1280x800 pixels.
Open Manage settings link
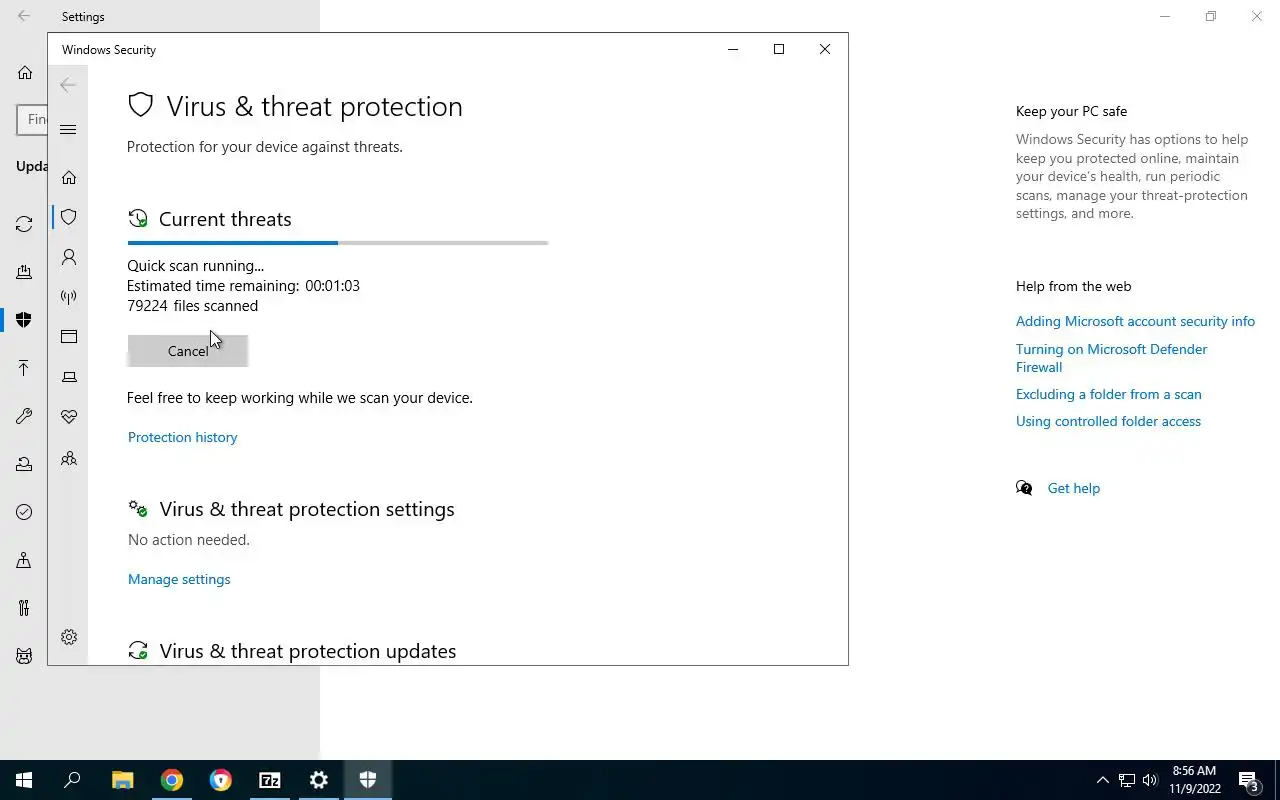[179, 579]
